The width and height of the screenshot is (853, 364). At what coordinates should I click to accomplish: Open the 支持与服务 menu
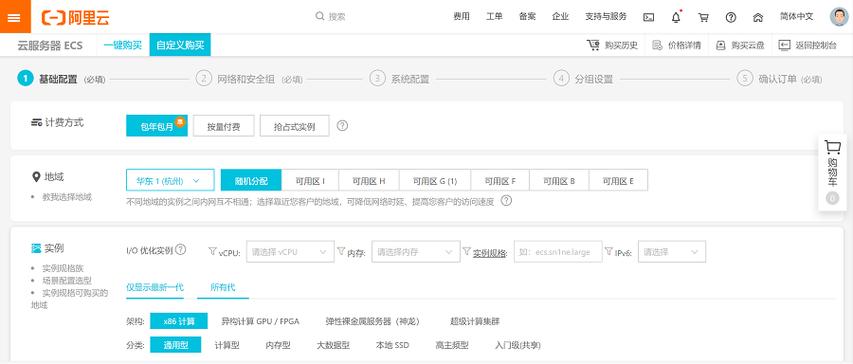point(605,16)
